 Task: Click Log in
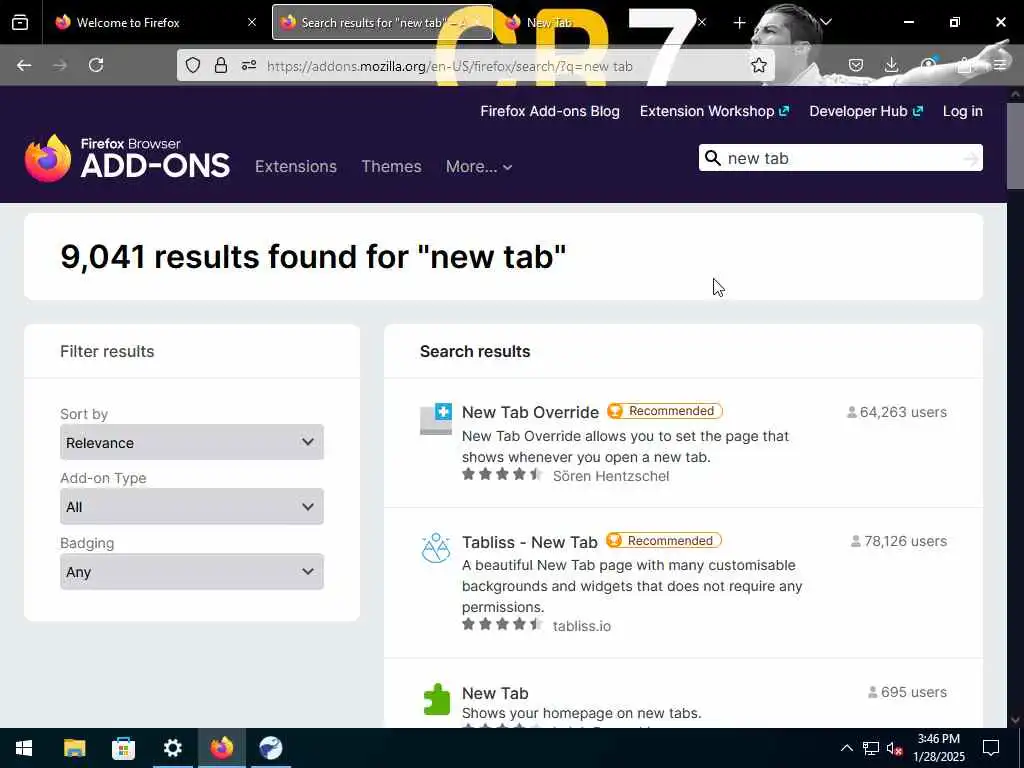pos(963,111)
